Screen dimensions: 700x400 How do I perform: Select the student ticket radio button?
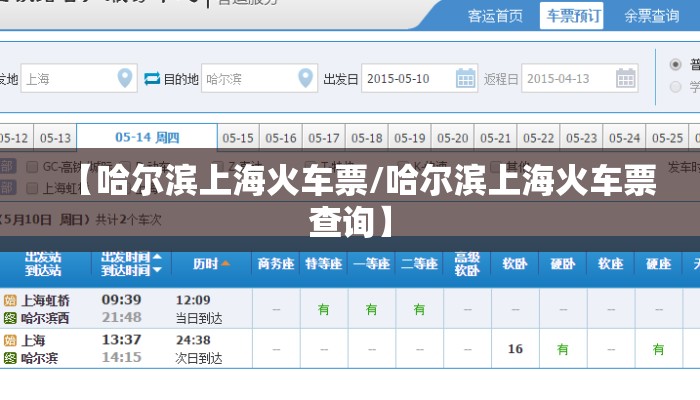675,87
